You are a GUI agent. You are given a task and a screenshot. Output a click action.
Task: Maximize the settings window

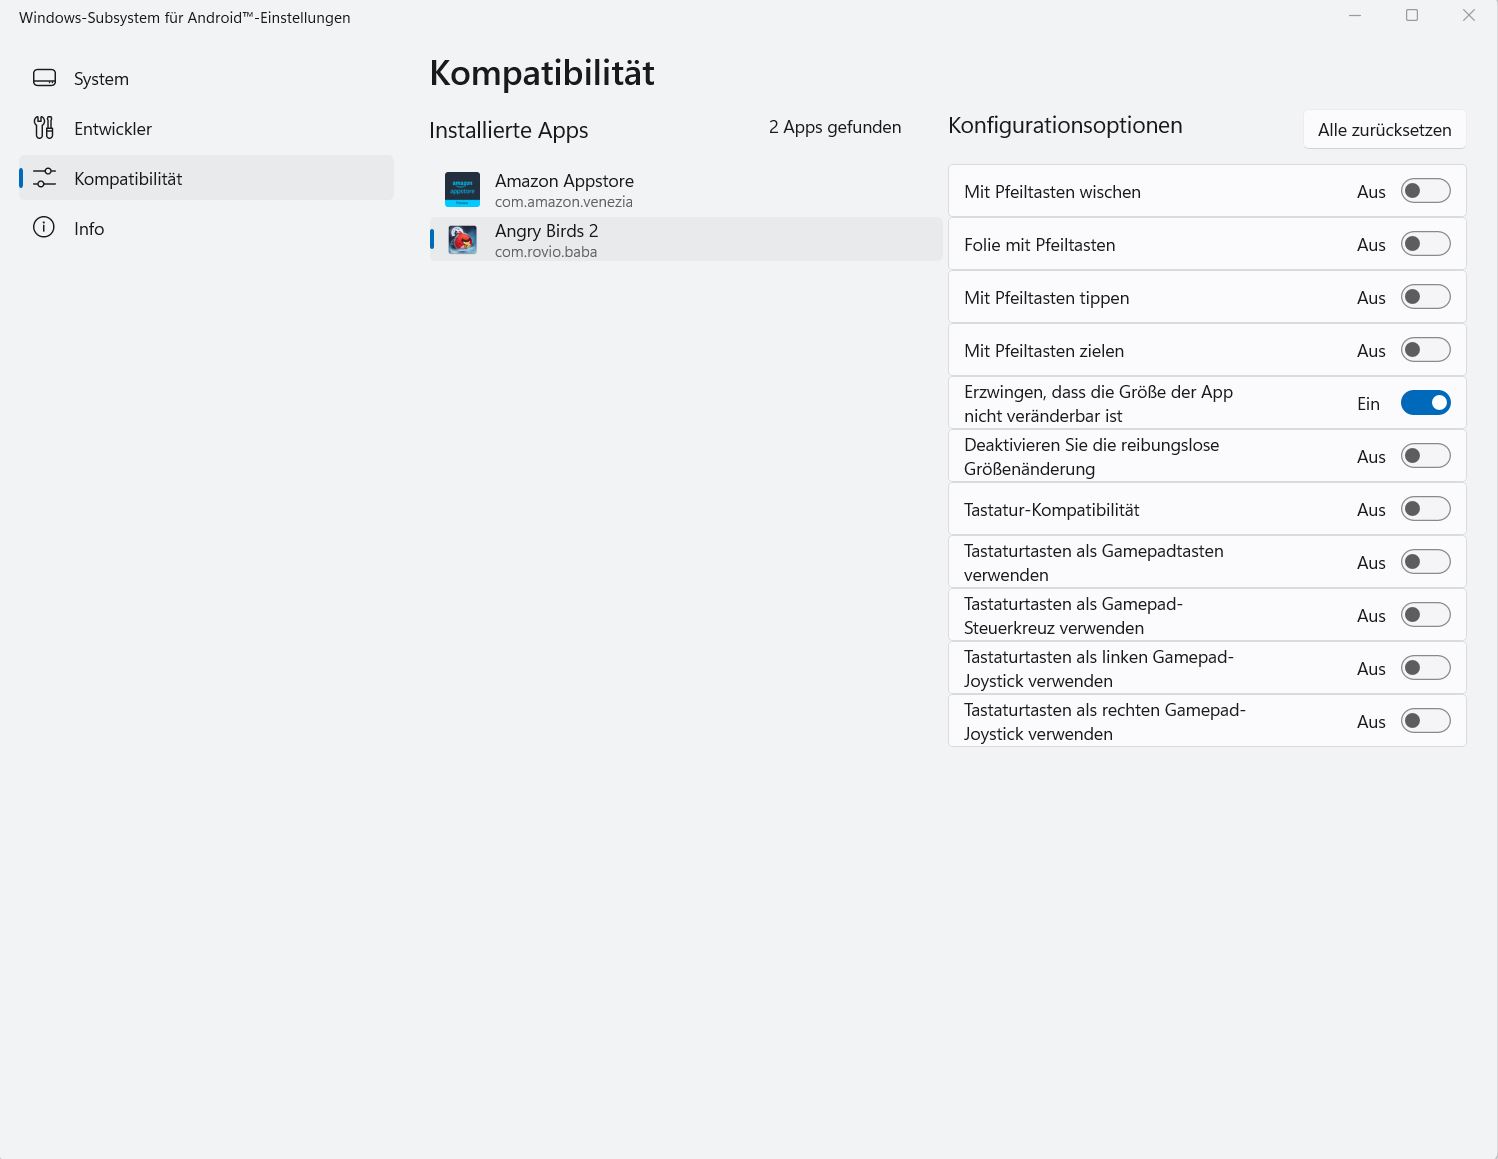tap(1412, 15)
